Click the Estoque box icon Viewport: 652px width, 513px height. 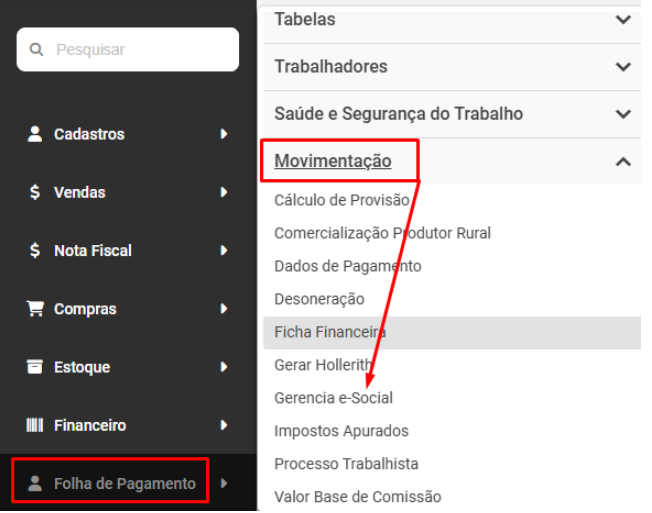point(34,367)
